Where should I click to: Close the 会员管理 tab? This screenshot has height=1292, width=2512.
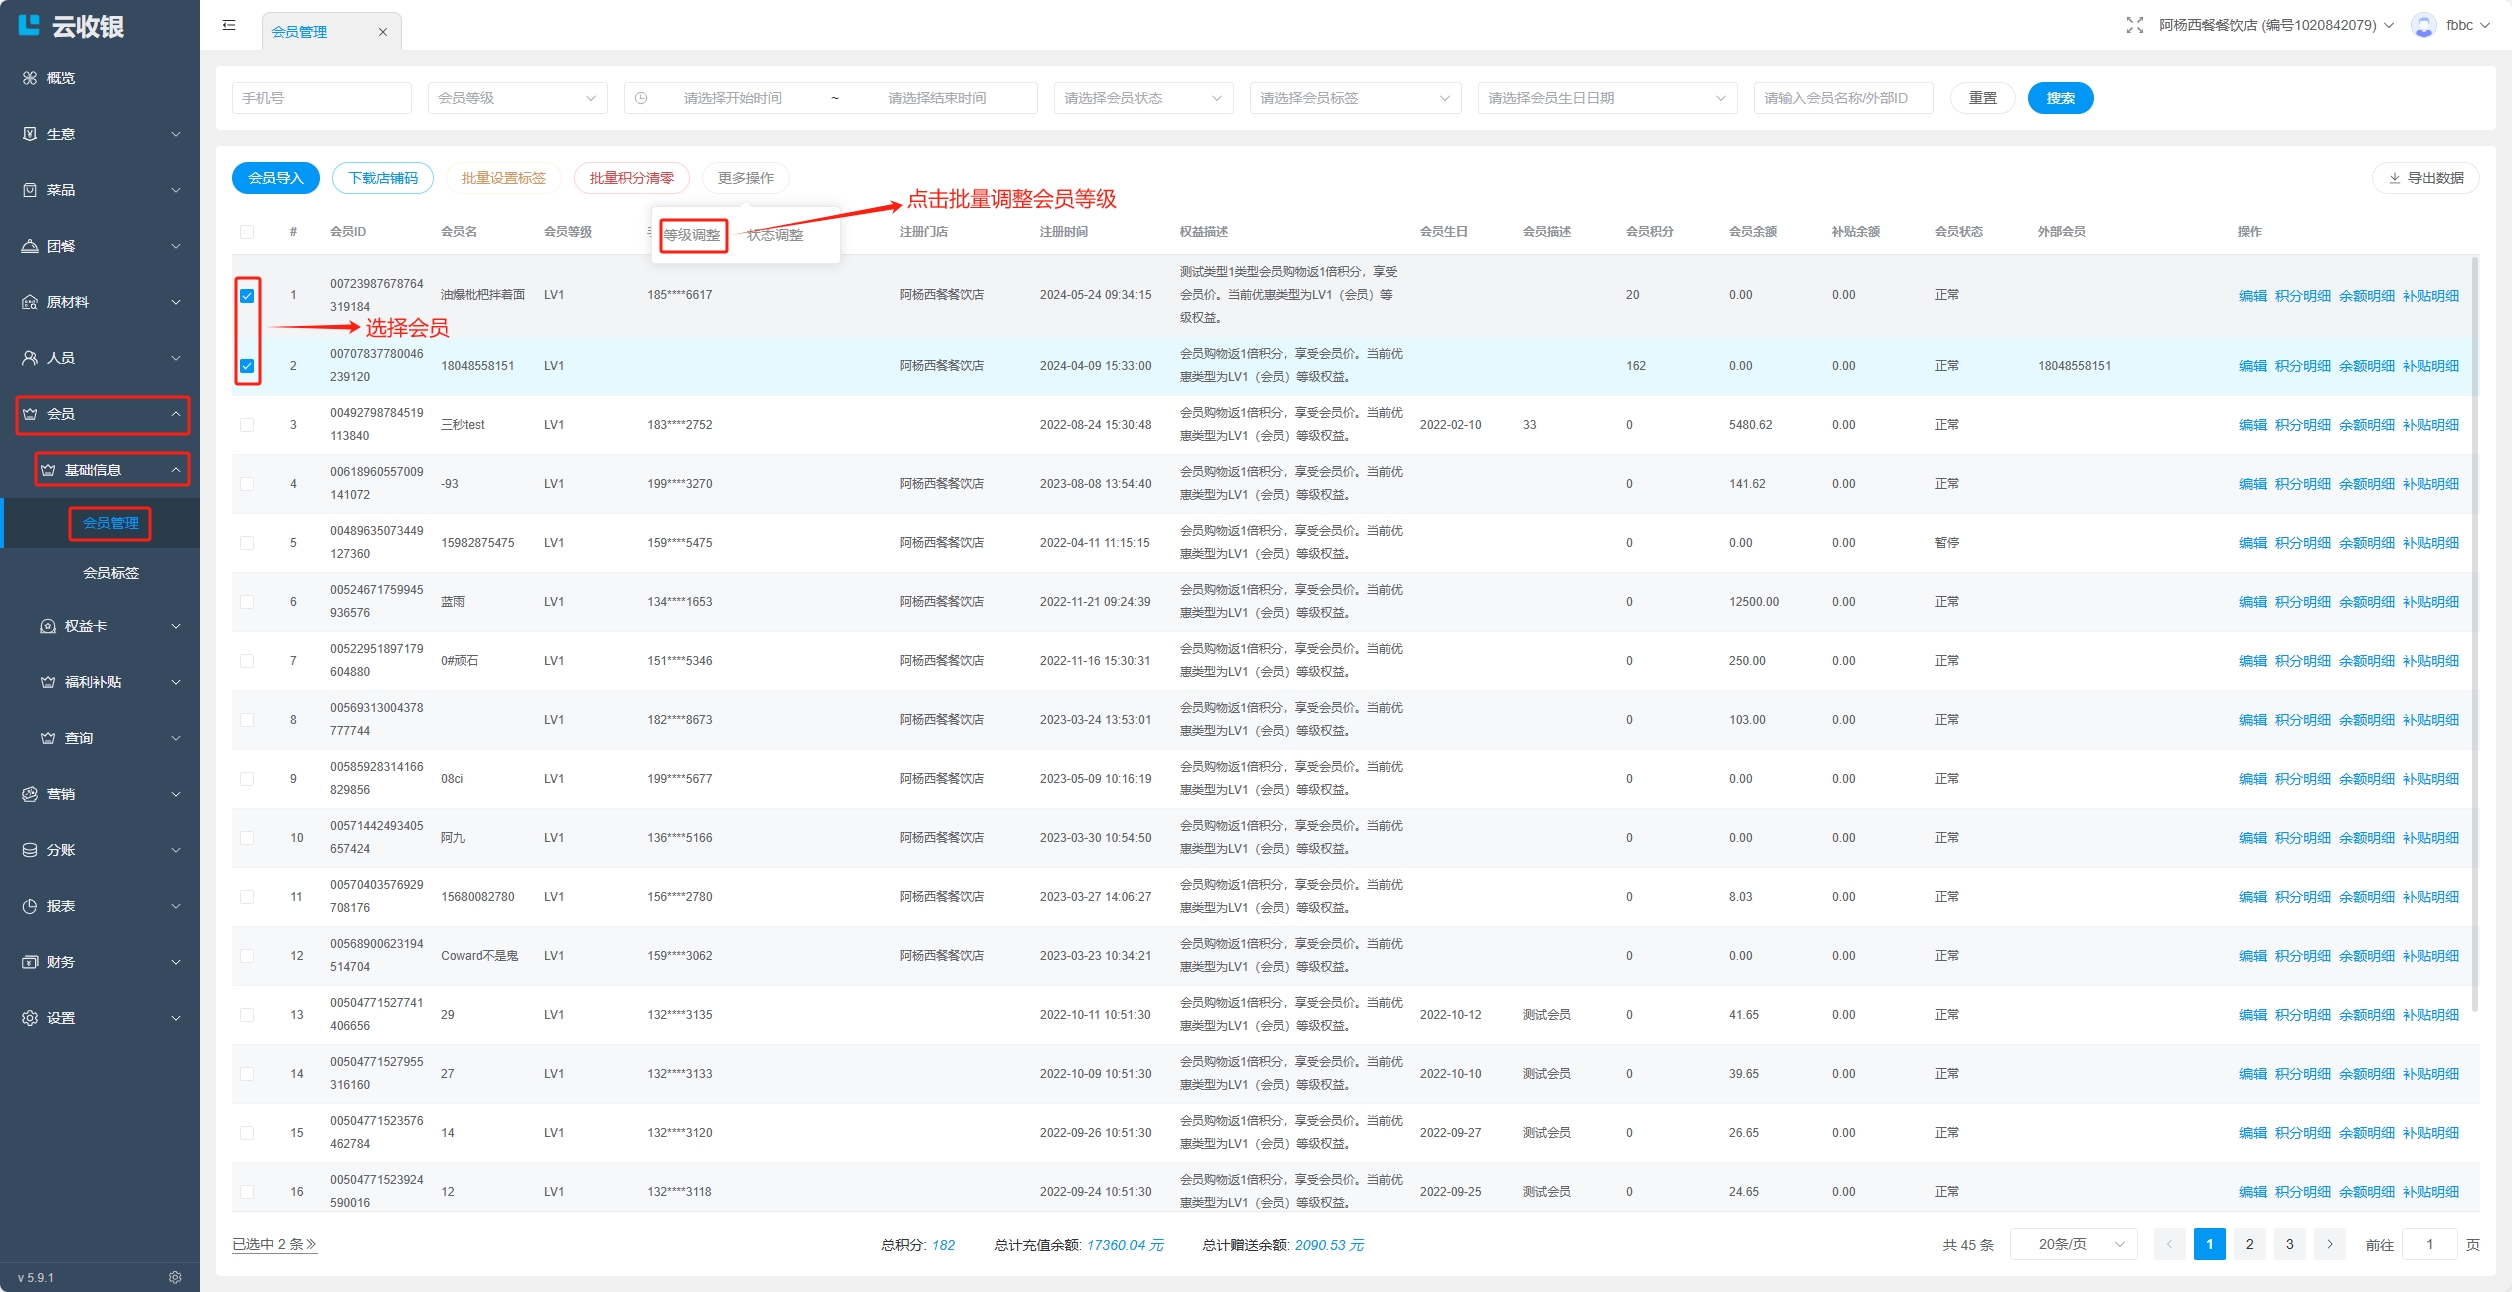(382, 32)
